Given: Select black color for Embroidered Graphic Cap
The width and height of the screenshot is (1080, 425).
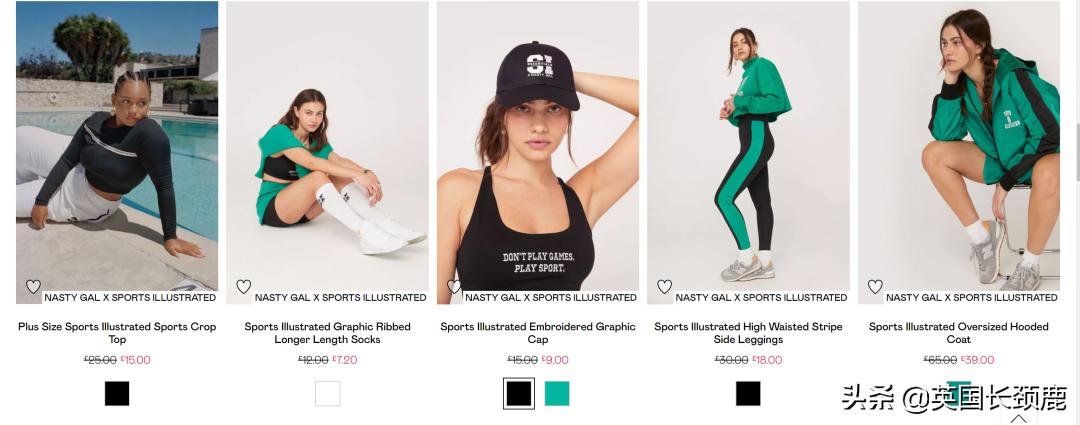Looking at the screenshot, I should (519, 394).
